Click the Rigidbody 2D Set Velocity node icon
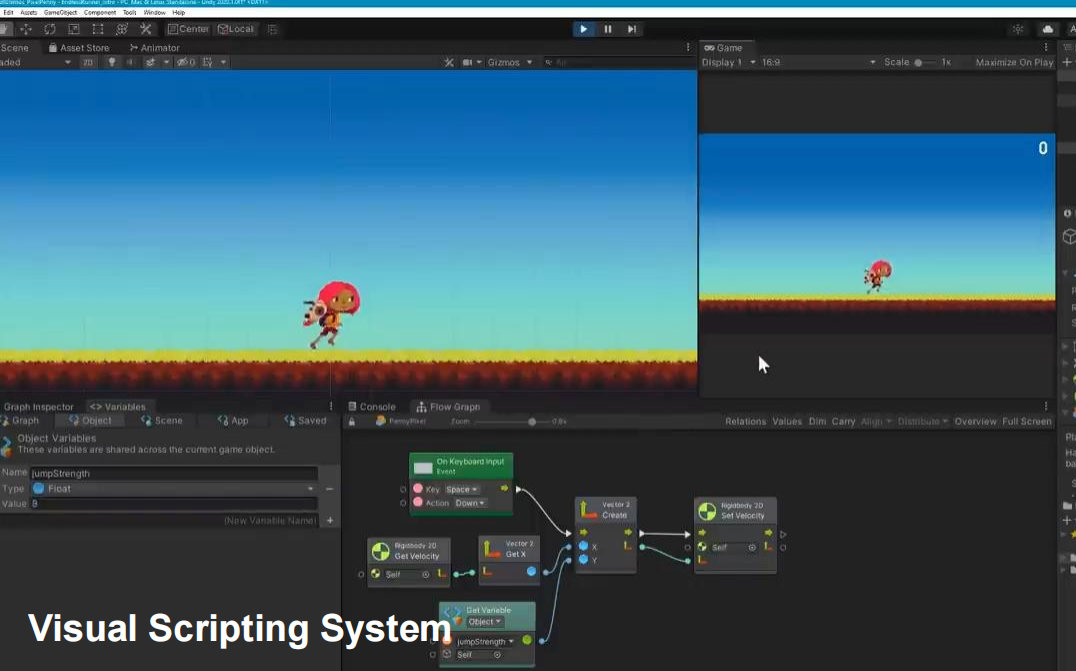 tap(707, 511)
